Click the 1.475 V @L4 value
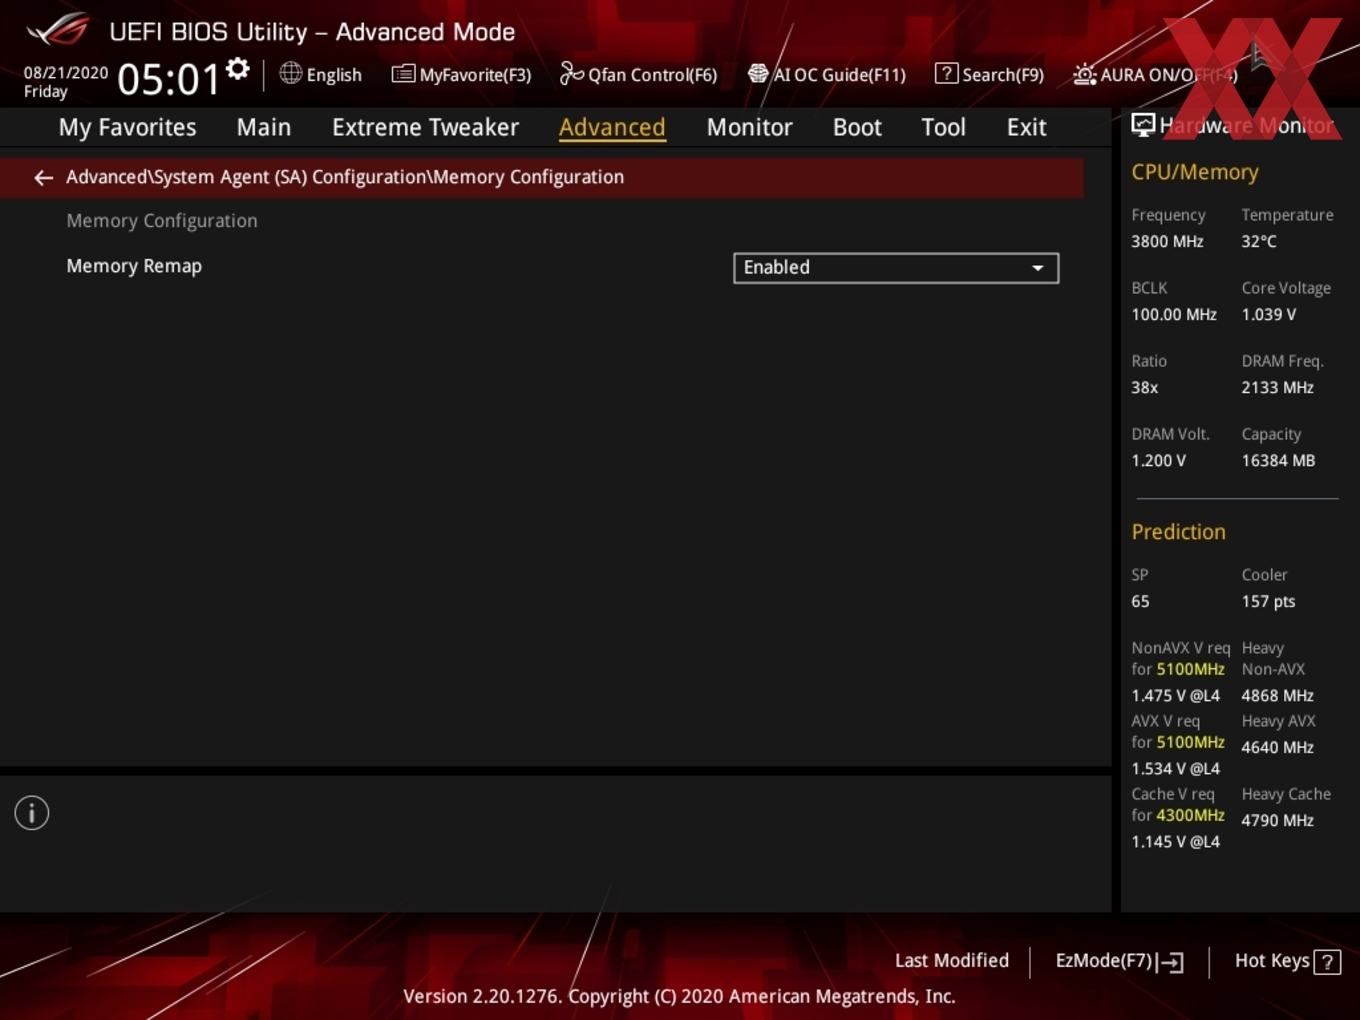This screenshot has height=1020, width=1360. pyautogui.click(x=1176, y=695)
